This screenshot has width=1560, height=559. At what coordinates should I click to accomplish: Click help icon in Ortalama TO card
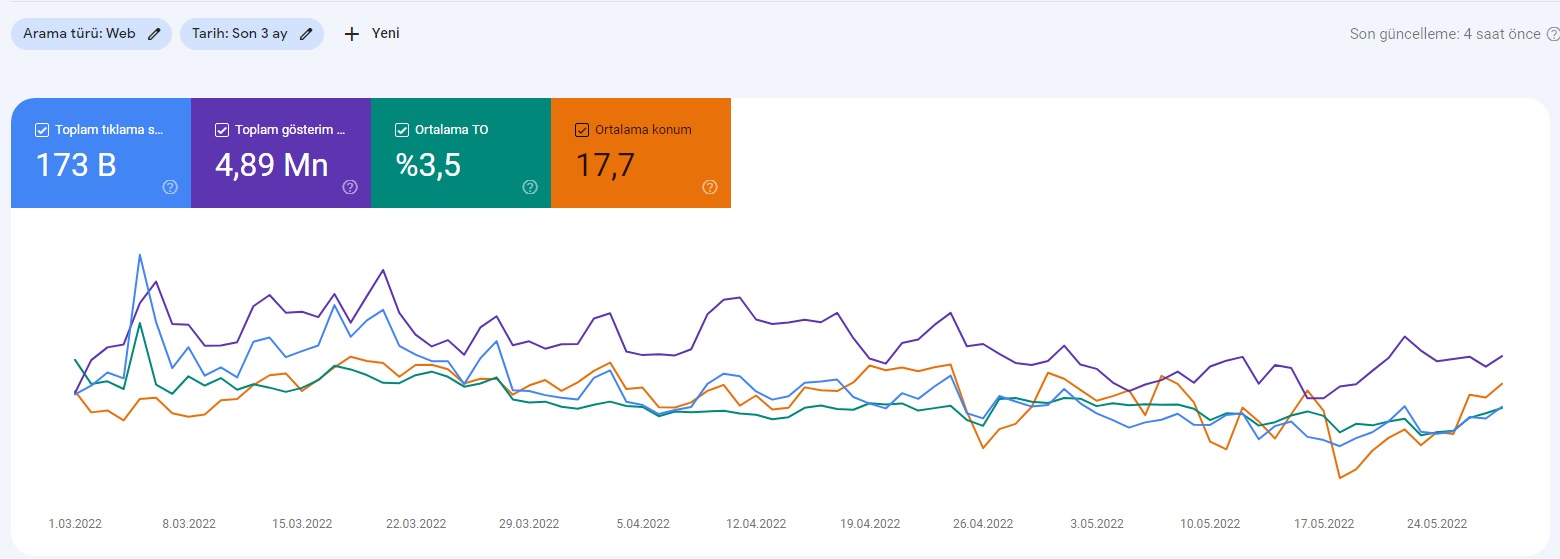point(530,187)
